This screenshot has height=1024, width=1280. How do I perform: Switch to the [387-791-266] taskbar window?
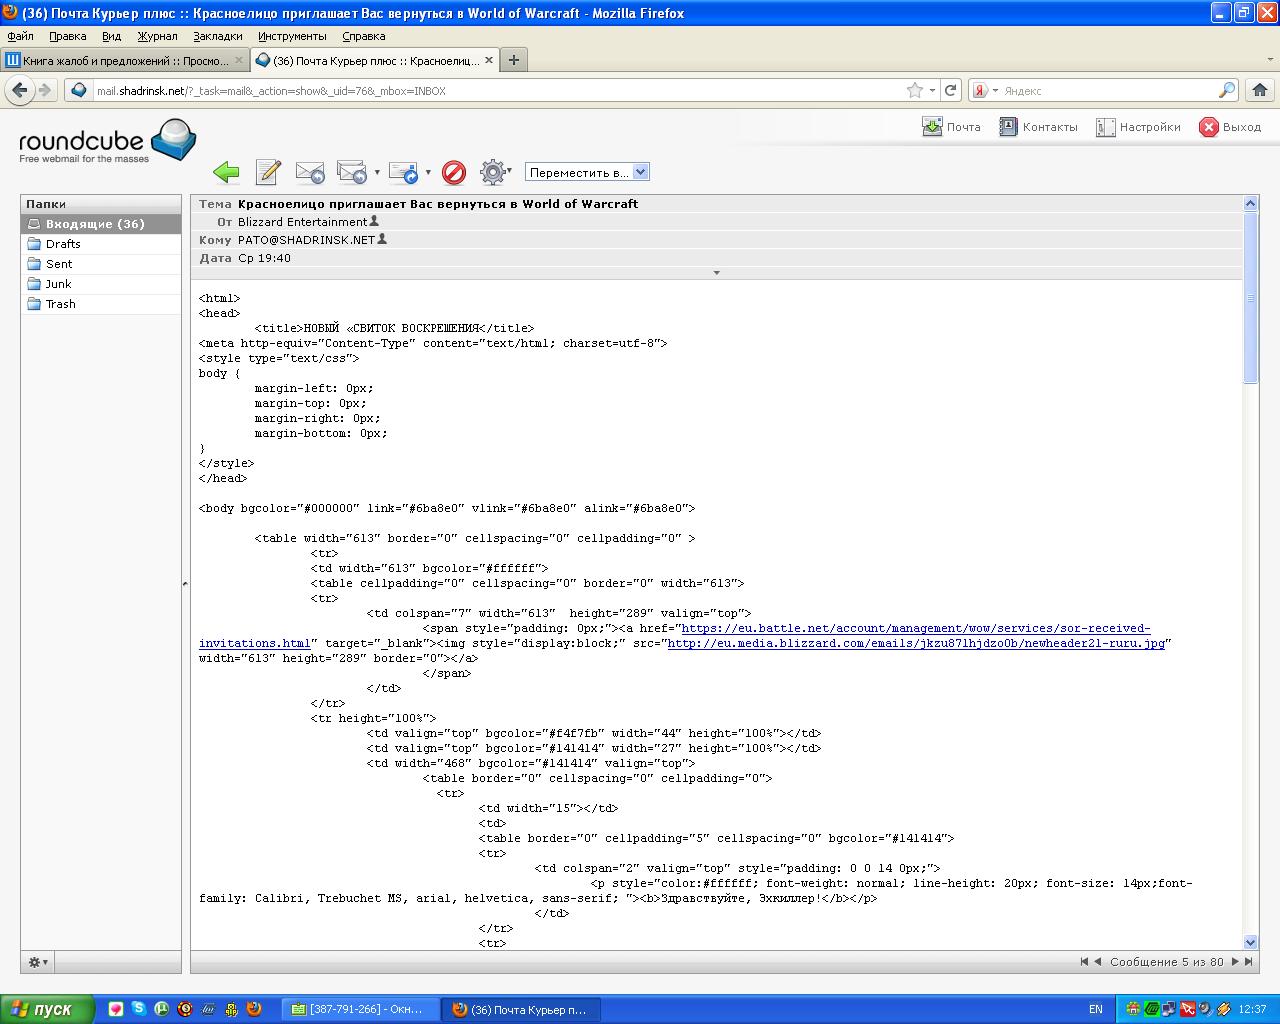pos(362,1009)
